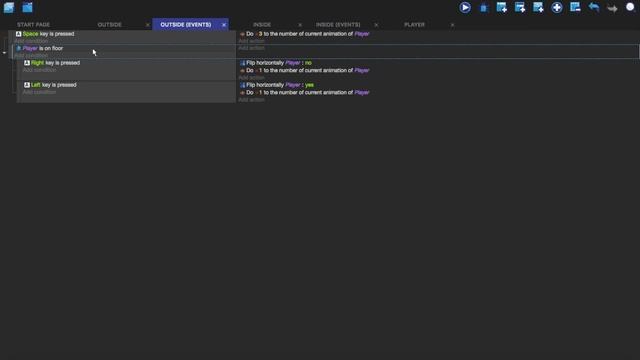Click flip icon of 'Flip horizontally Player: yes'
Image resolution: width=640 pixels, height=360 pixels.
tap(242, 85)
